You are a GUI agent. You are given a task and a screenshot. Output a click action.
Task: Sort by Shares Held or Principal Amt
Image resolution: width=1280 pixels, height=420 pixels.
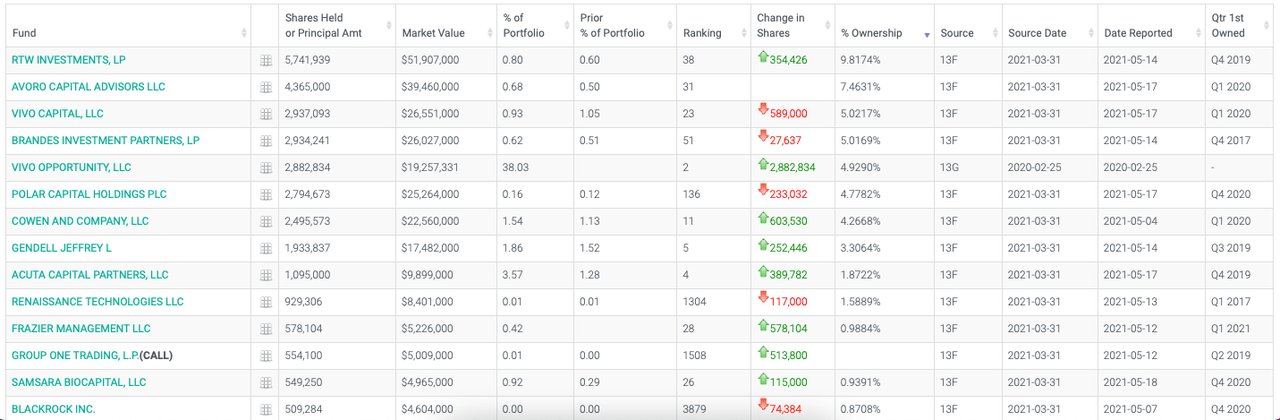pos(337,26)
